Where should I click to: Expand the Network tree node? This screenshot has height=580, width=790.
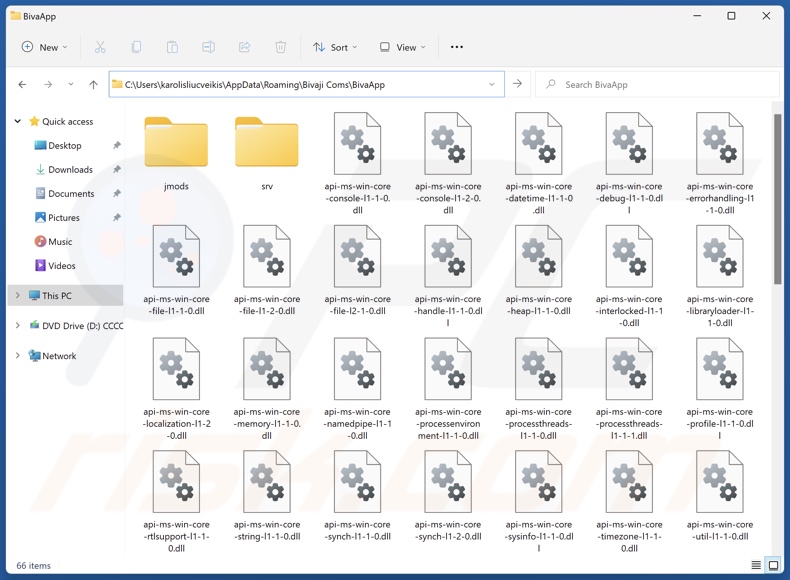pyautogui.click(x=17, y=356)
